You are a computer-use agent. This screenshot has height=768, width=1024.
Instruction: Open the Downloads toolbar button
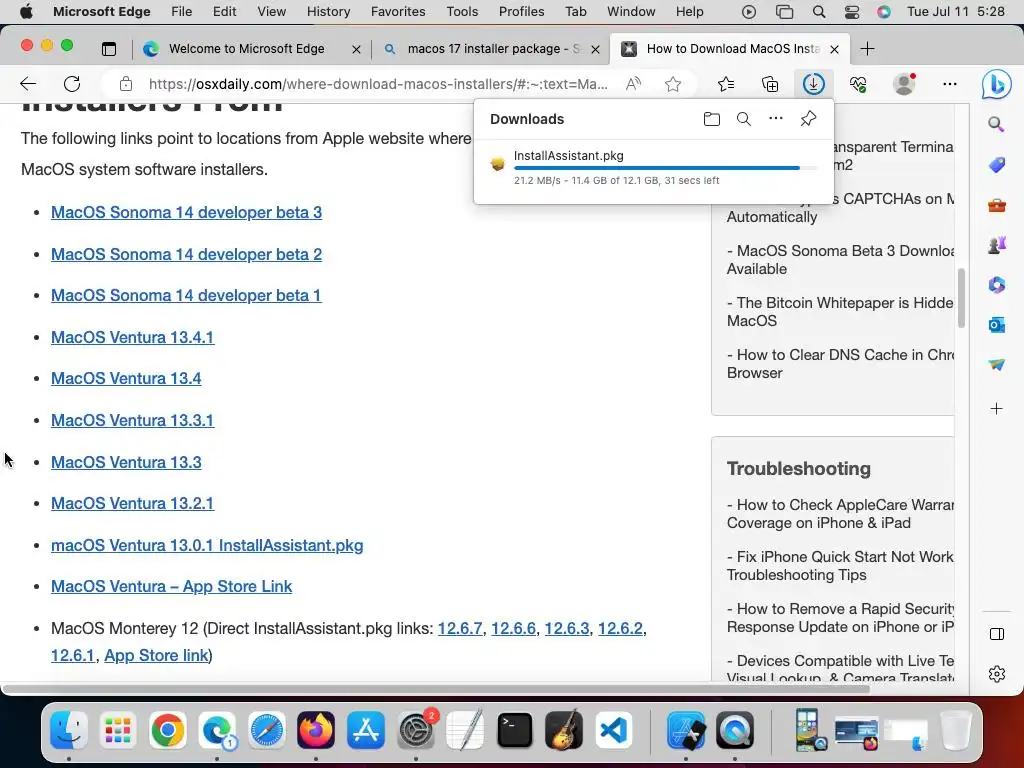pyautogui.click(x=814, y=84)
